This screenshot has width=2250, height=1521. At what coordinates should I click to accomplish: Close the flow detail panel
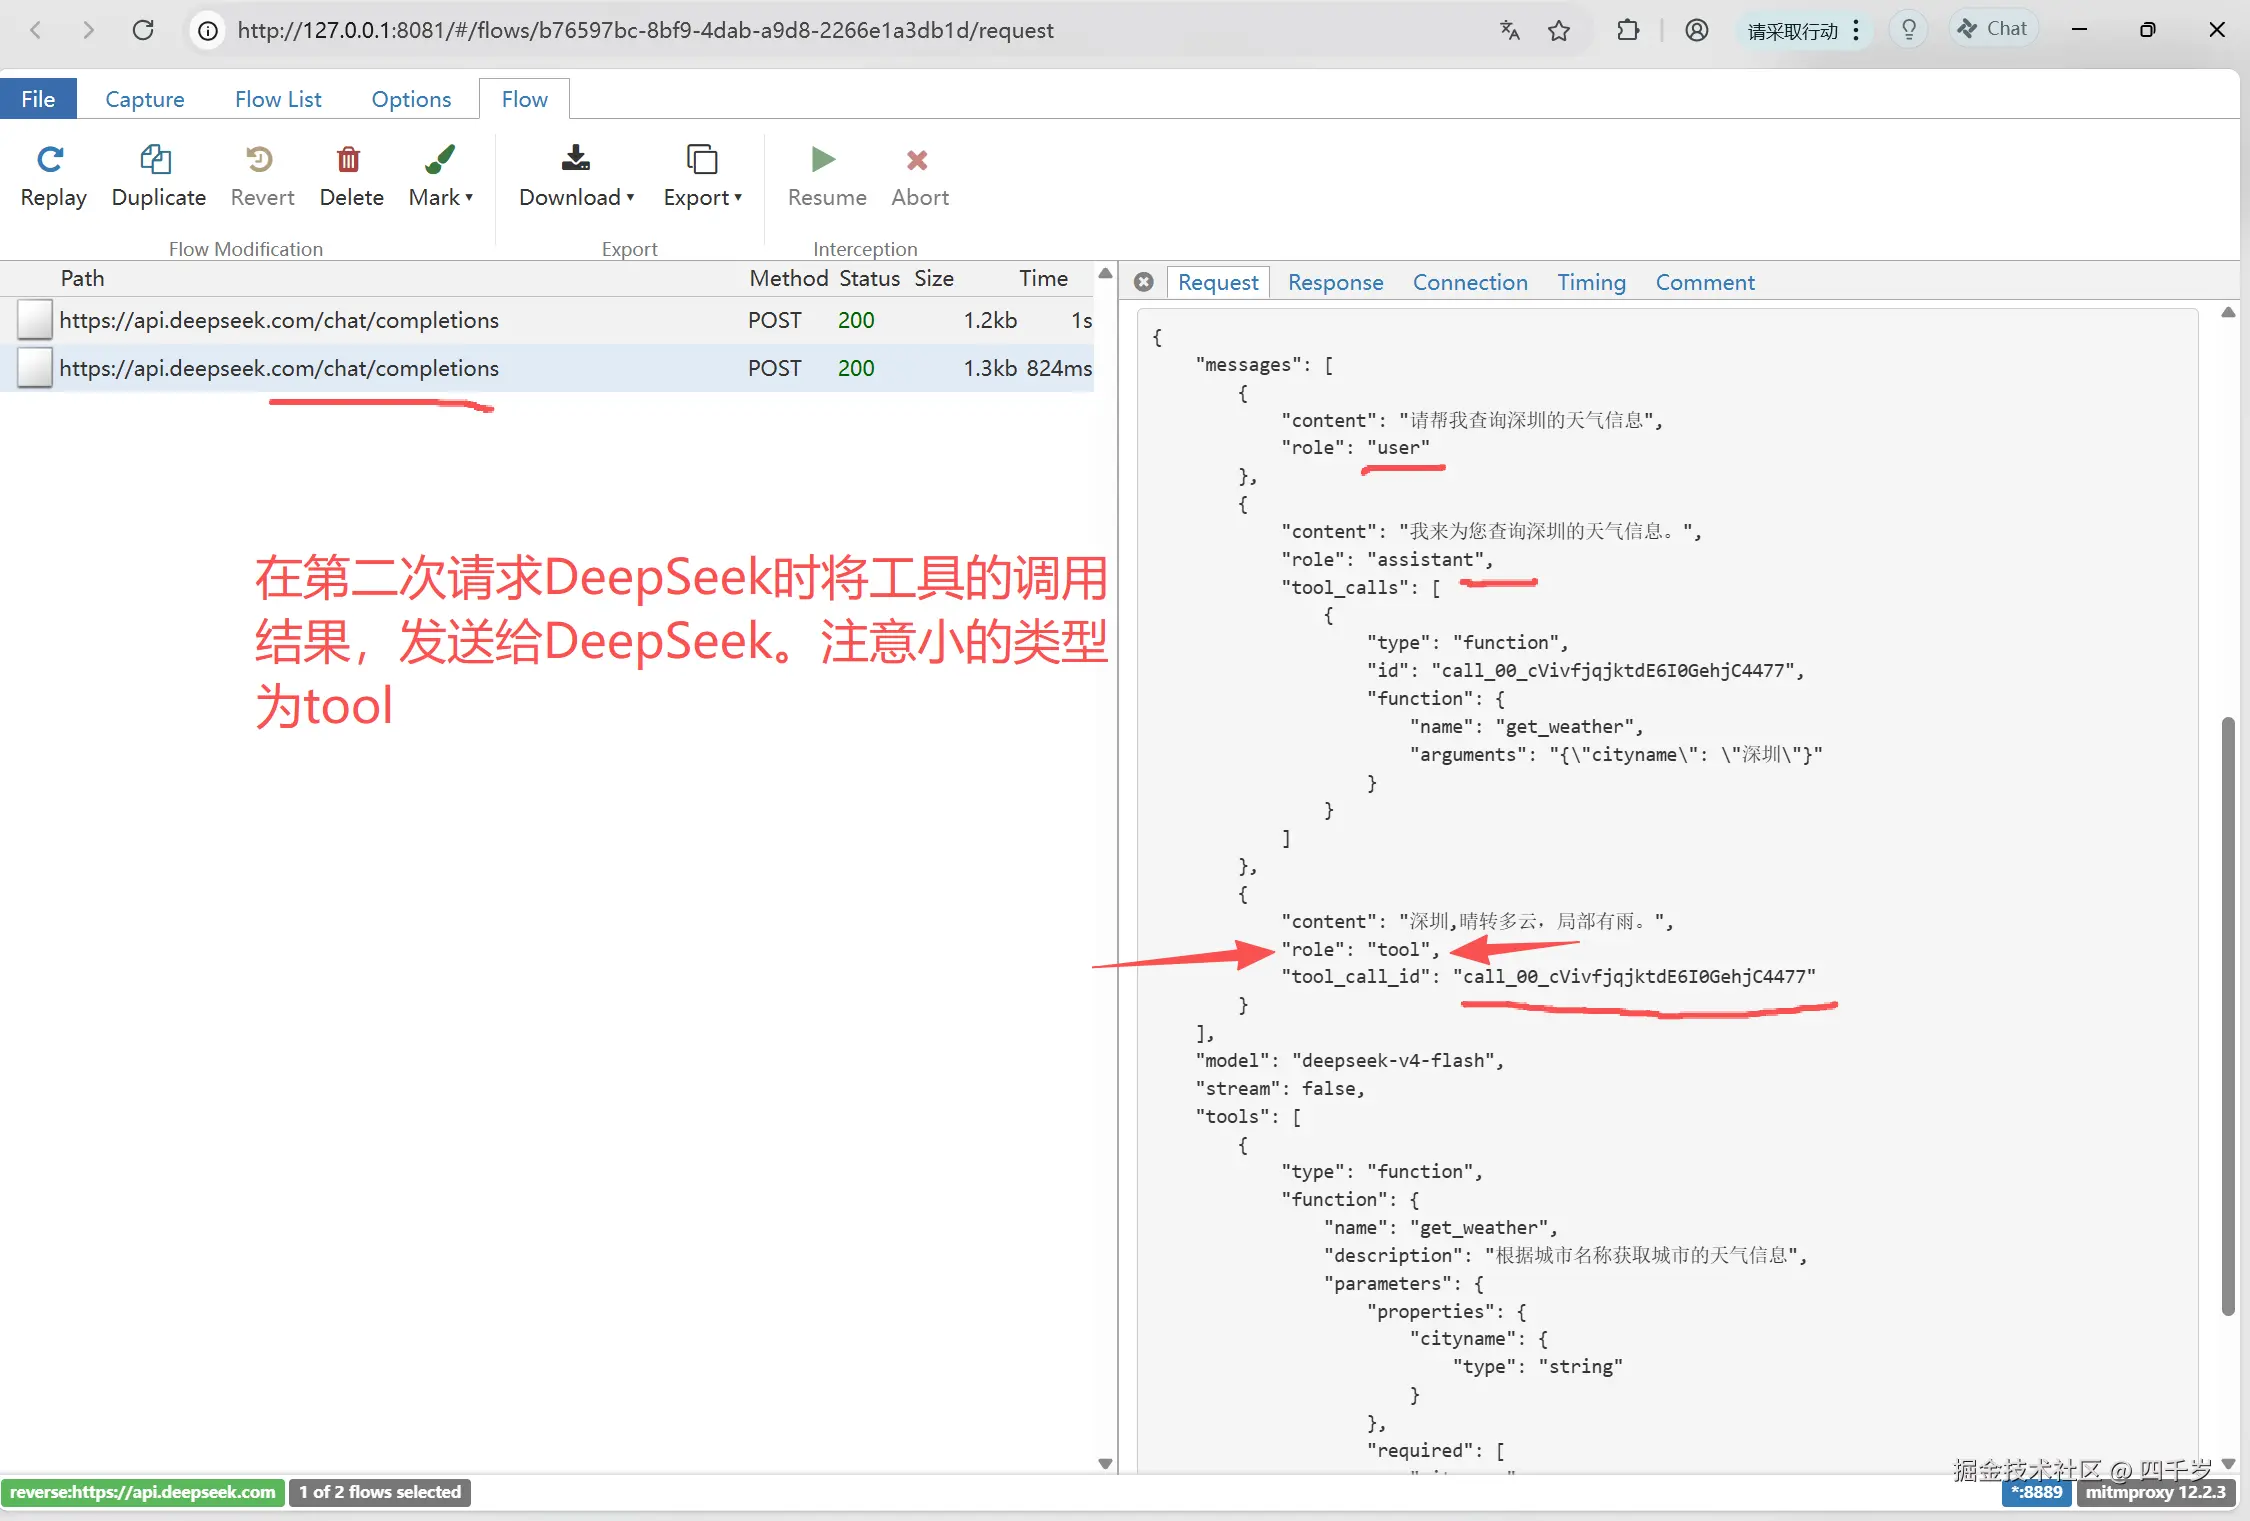pos(1144,283)
